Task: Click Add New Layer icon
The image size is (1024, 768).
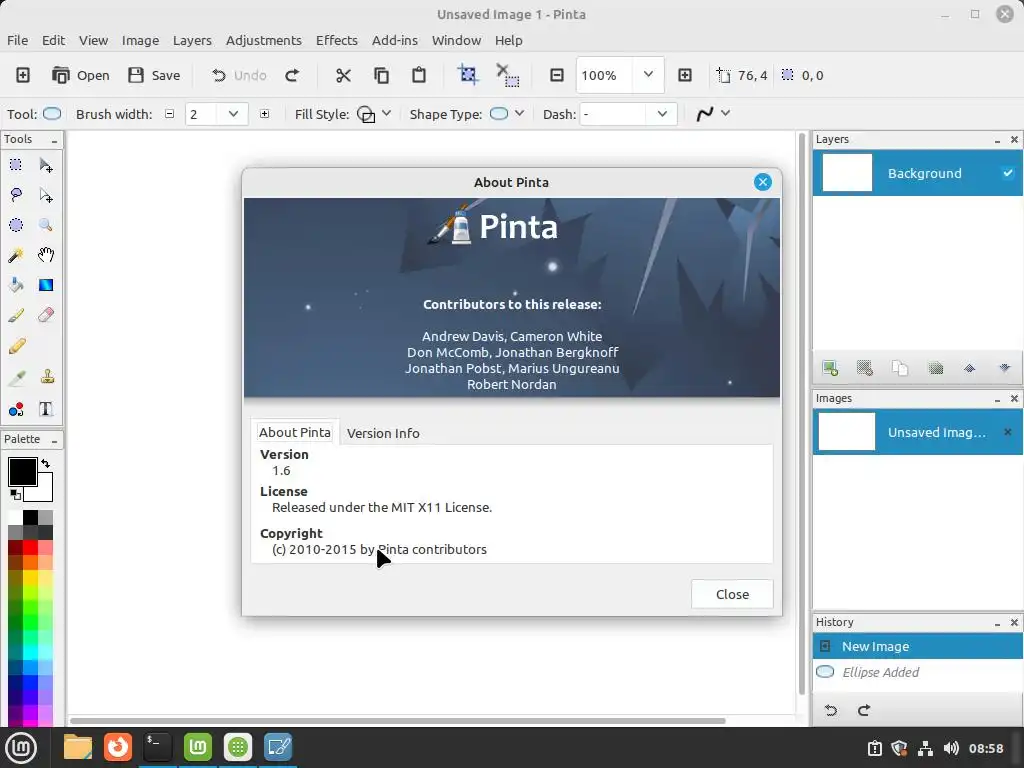Action: pos(830,368)
